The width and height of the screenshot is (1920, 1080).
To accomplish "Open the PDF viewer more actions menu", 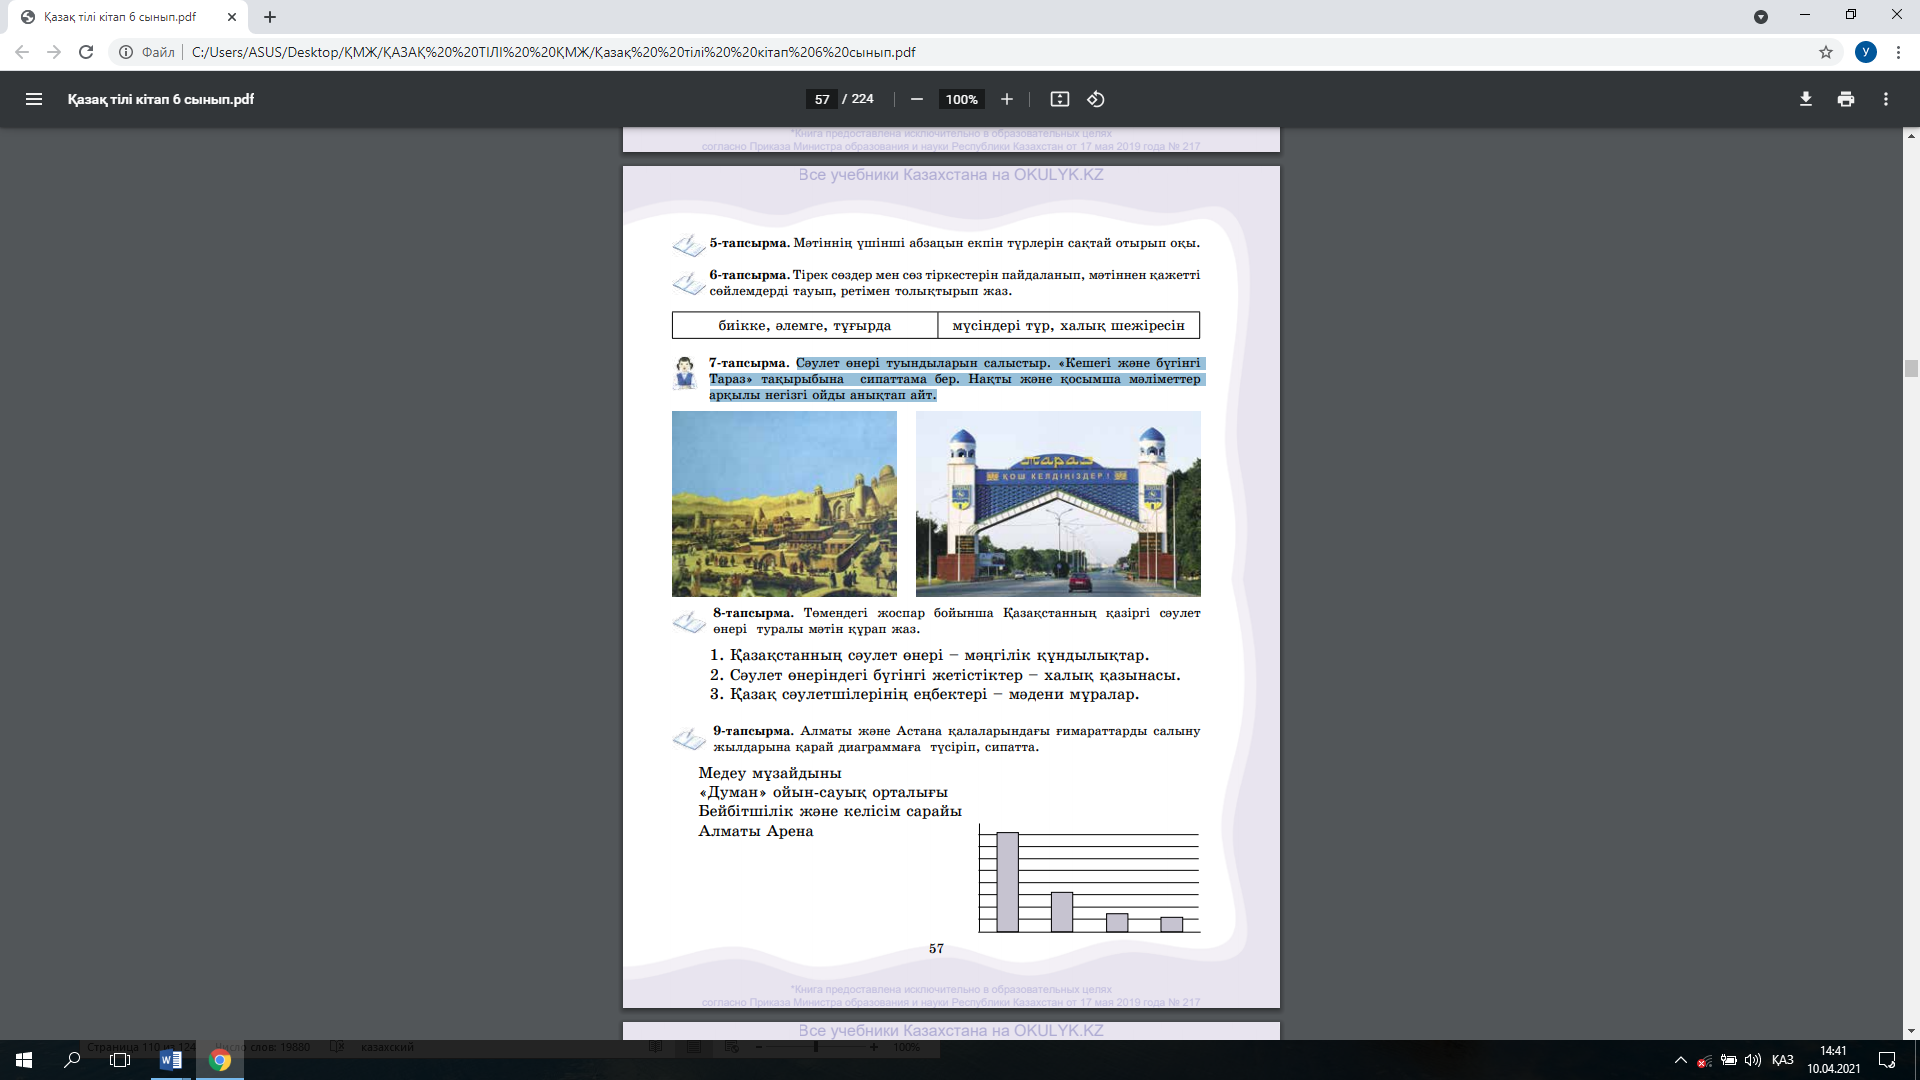I will point(1886,99).
